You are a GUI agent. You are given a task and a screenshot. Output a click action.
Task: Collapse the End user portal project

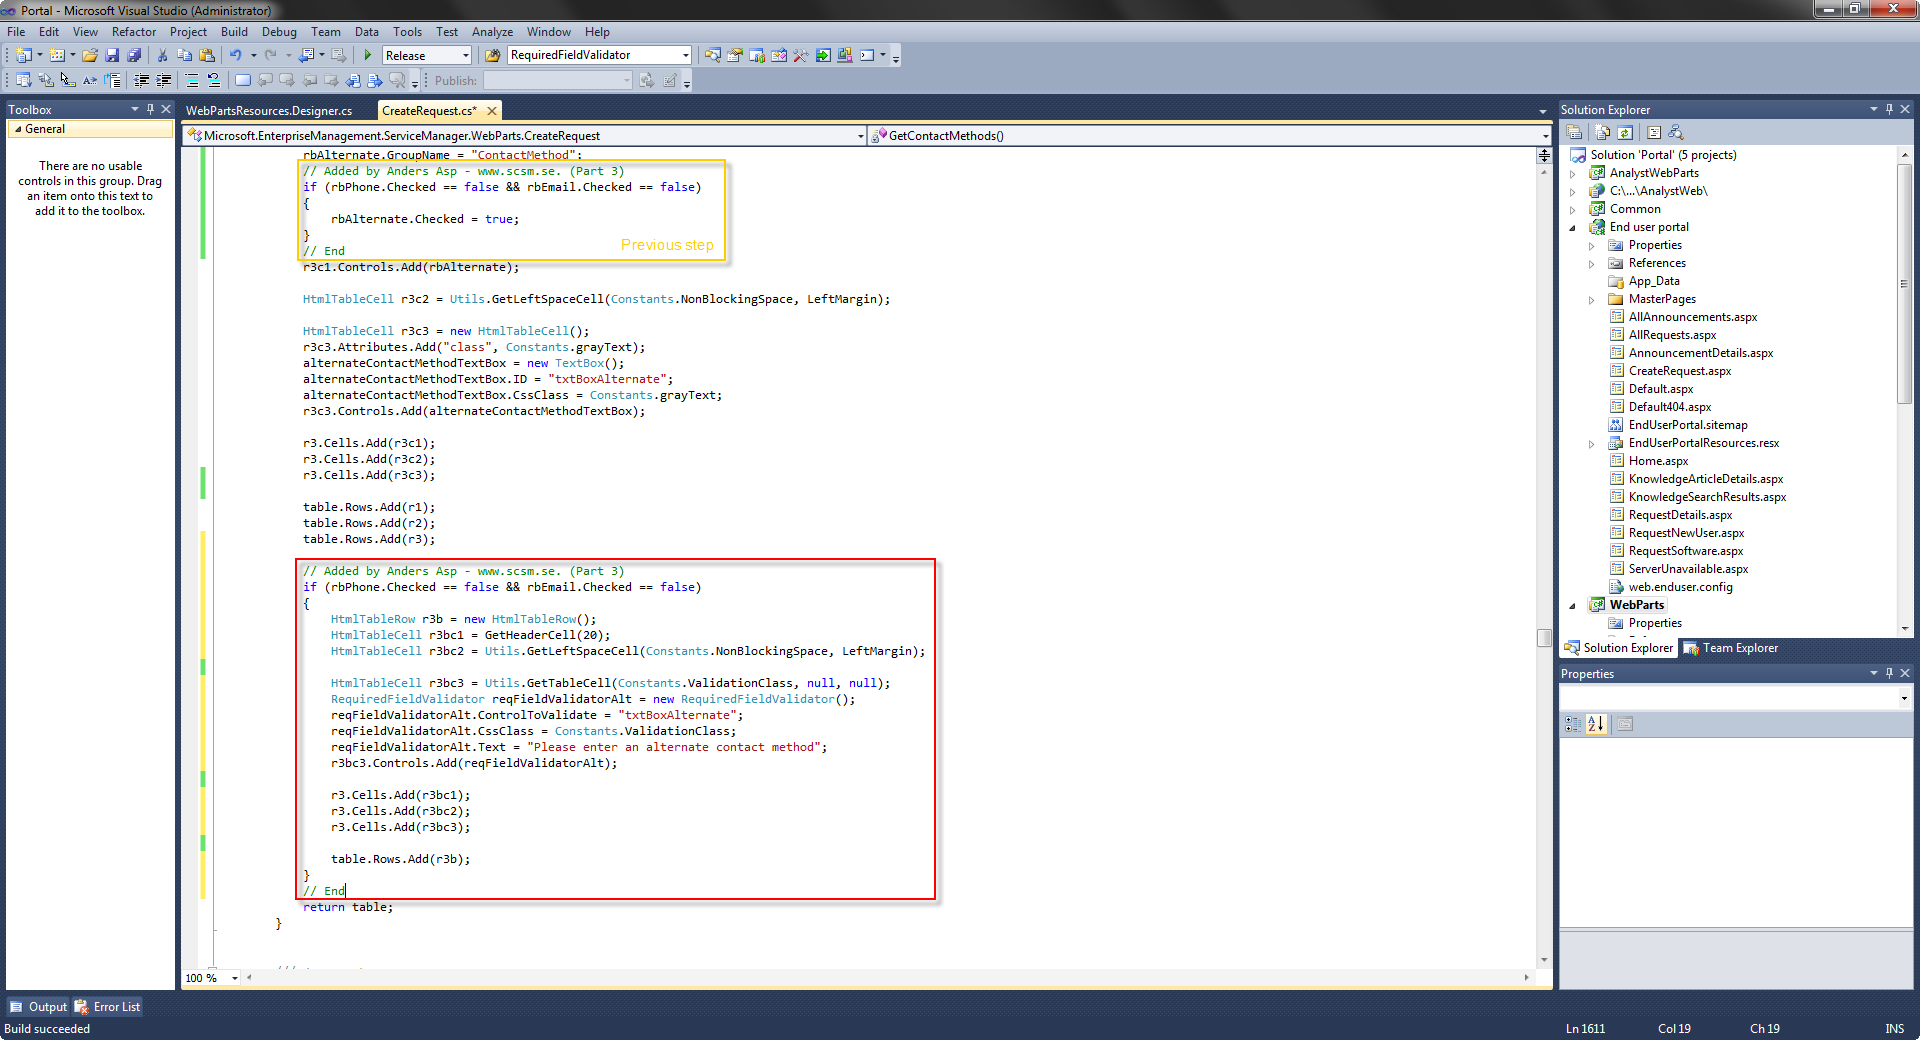click(x=1573, y=227)
